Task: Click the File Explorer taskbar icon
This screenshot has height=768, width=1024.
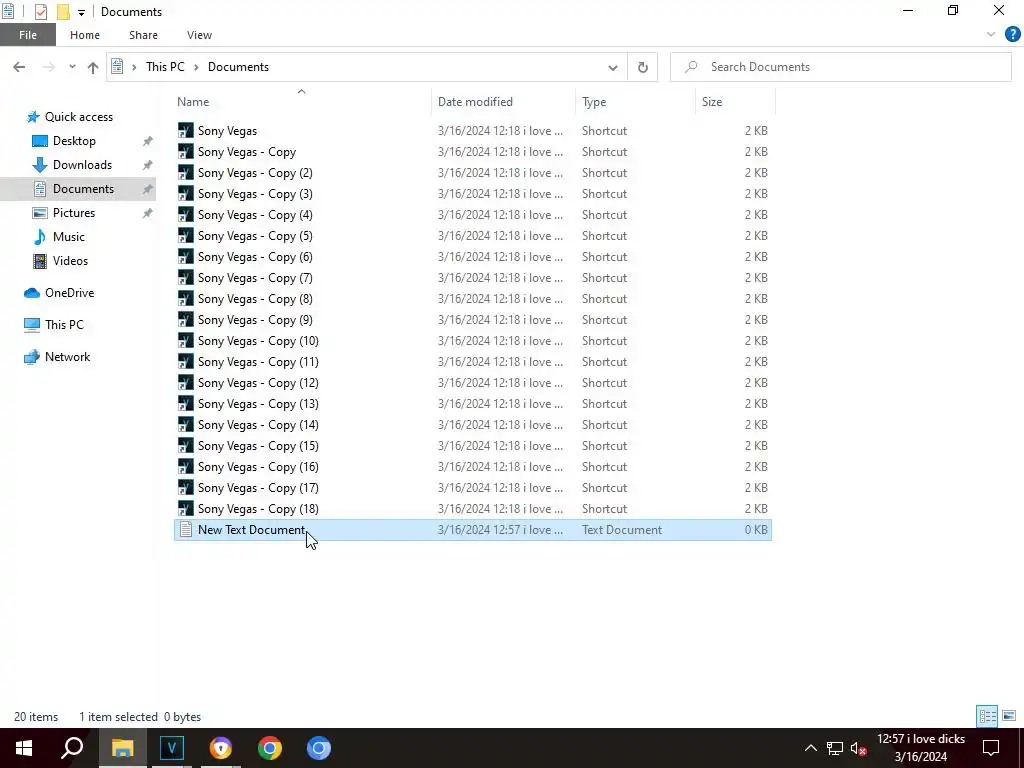Action: 122,748
